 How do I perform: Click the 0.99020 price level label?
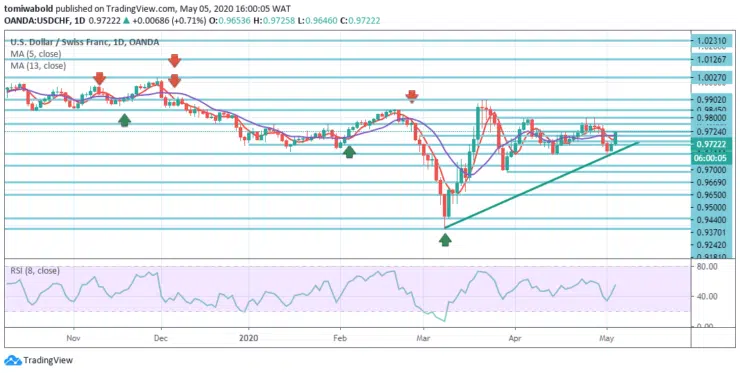tap(711, 100)
